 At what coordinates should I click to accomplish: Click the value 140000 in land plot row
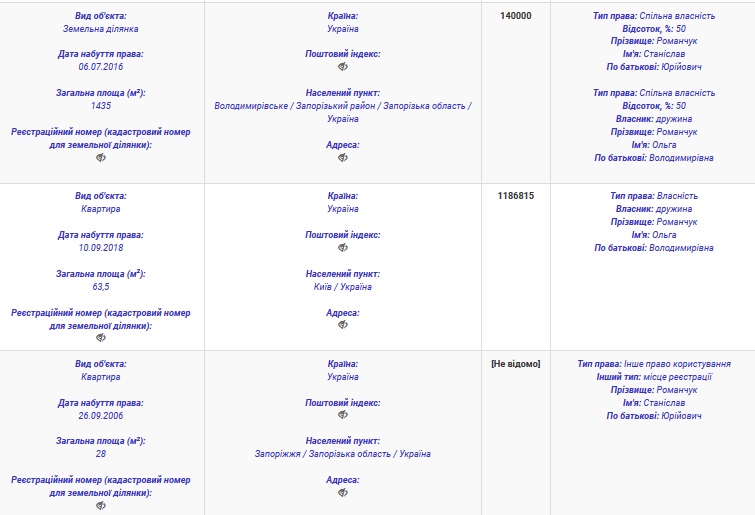515,16
